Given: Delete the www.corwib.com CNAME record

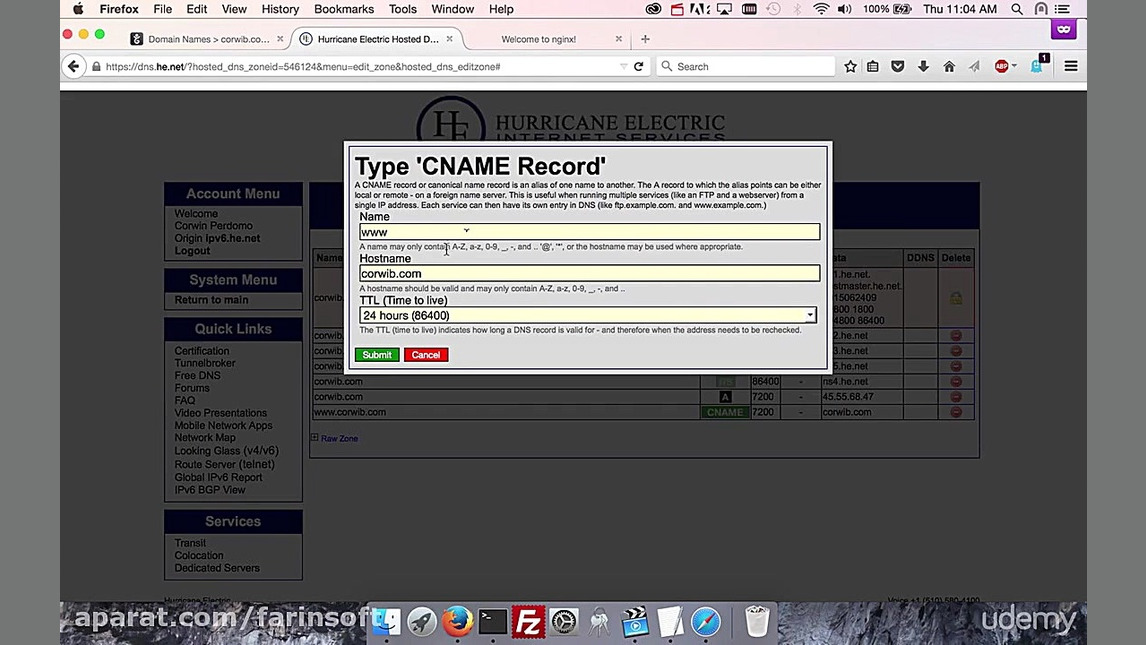Looking at the screenshot, I should pyautogui.click(x=955, y=412).
